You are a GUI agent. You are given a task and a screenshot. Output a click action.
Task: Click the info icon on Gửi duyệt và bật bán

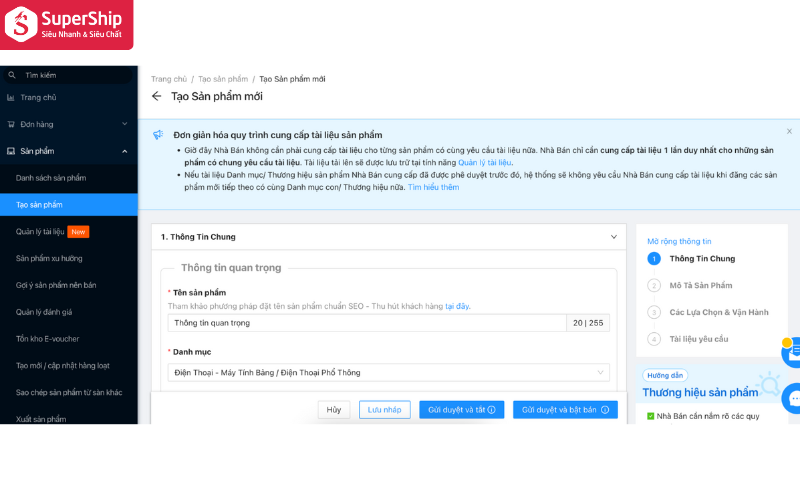(x=605, y=410)
